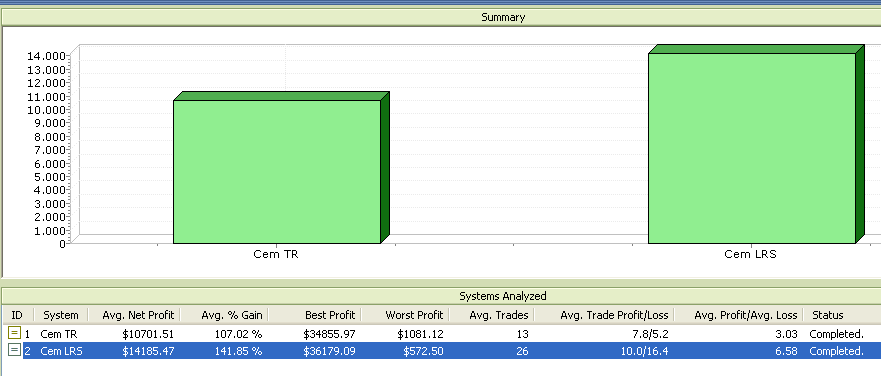Click the 14.000 y-axis label

[47, 56]
